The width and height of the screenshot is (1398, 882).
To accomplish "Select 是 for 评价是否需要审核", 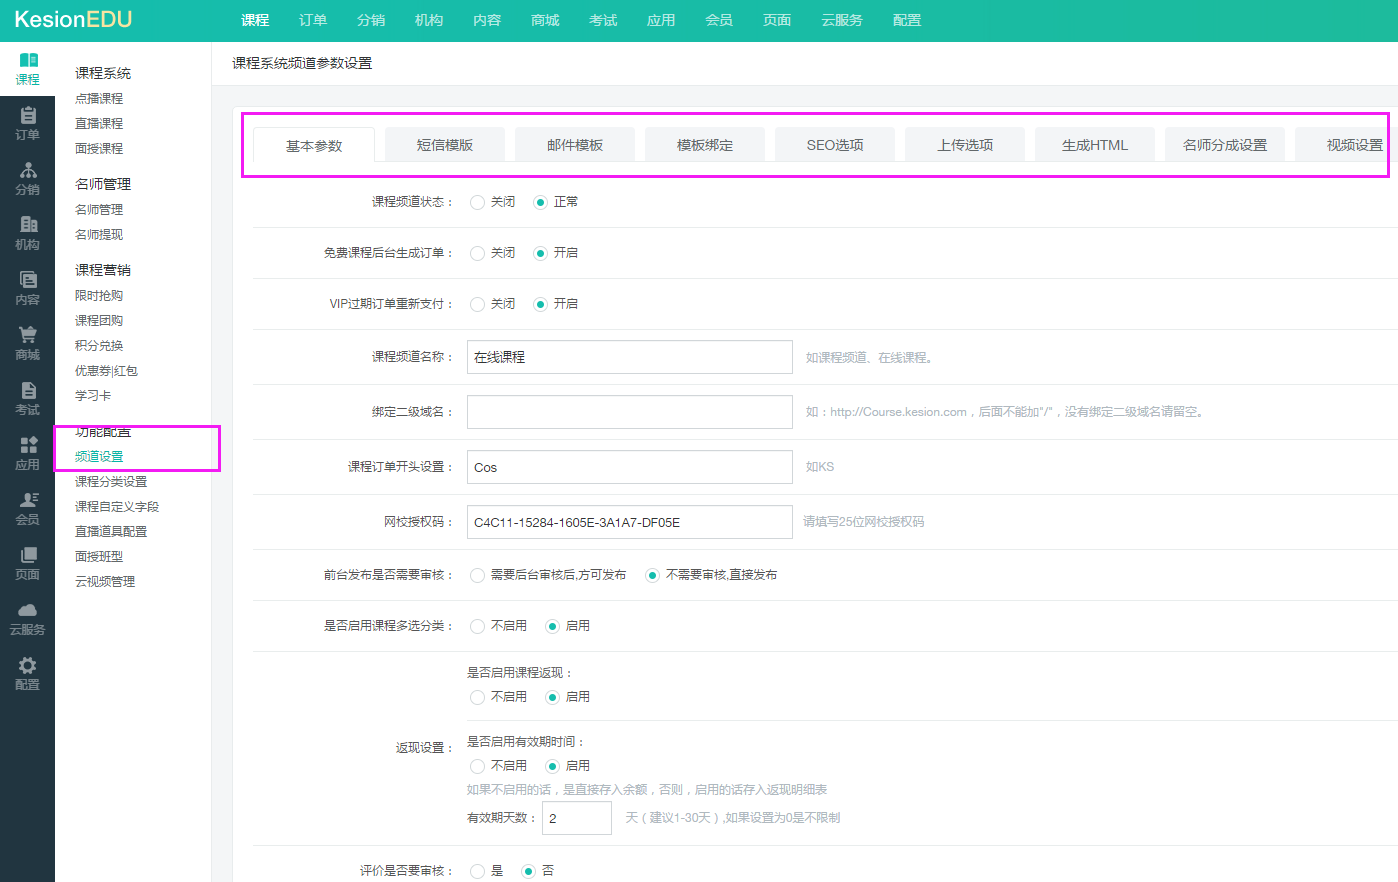I will (x=478, y=871).
